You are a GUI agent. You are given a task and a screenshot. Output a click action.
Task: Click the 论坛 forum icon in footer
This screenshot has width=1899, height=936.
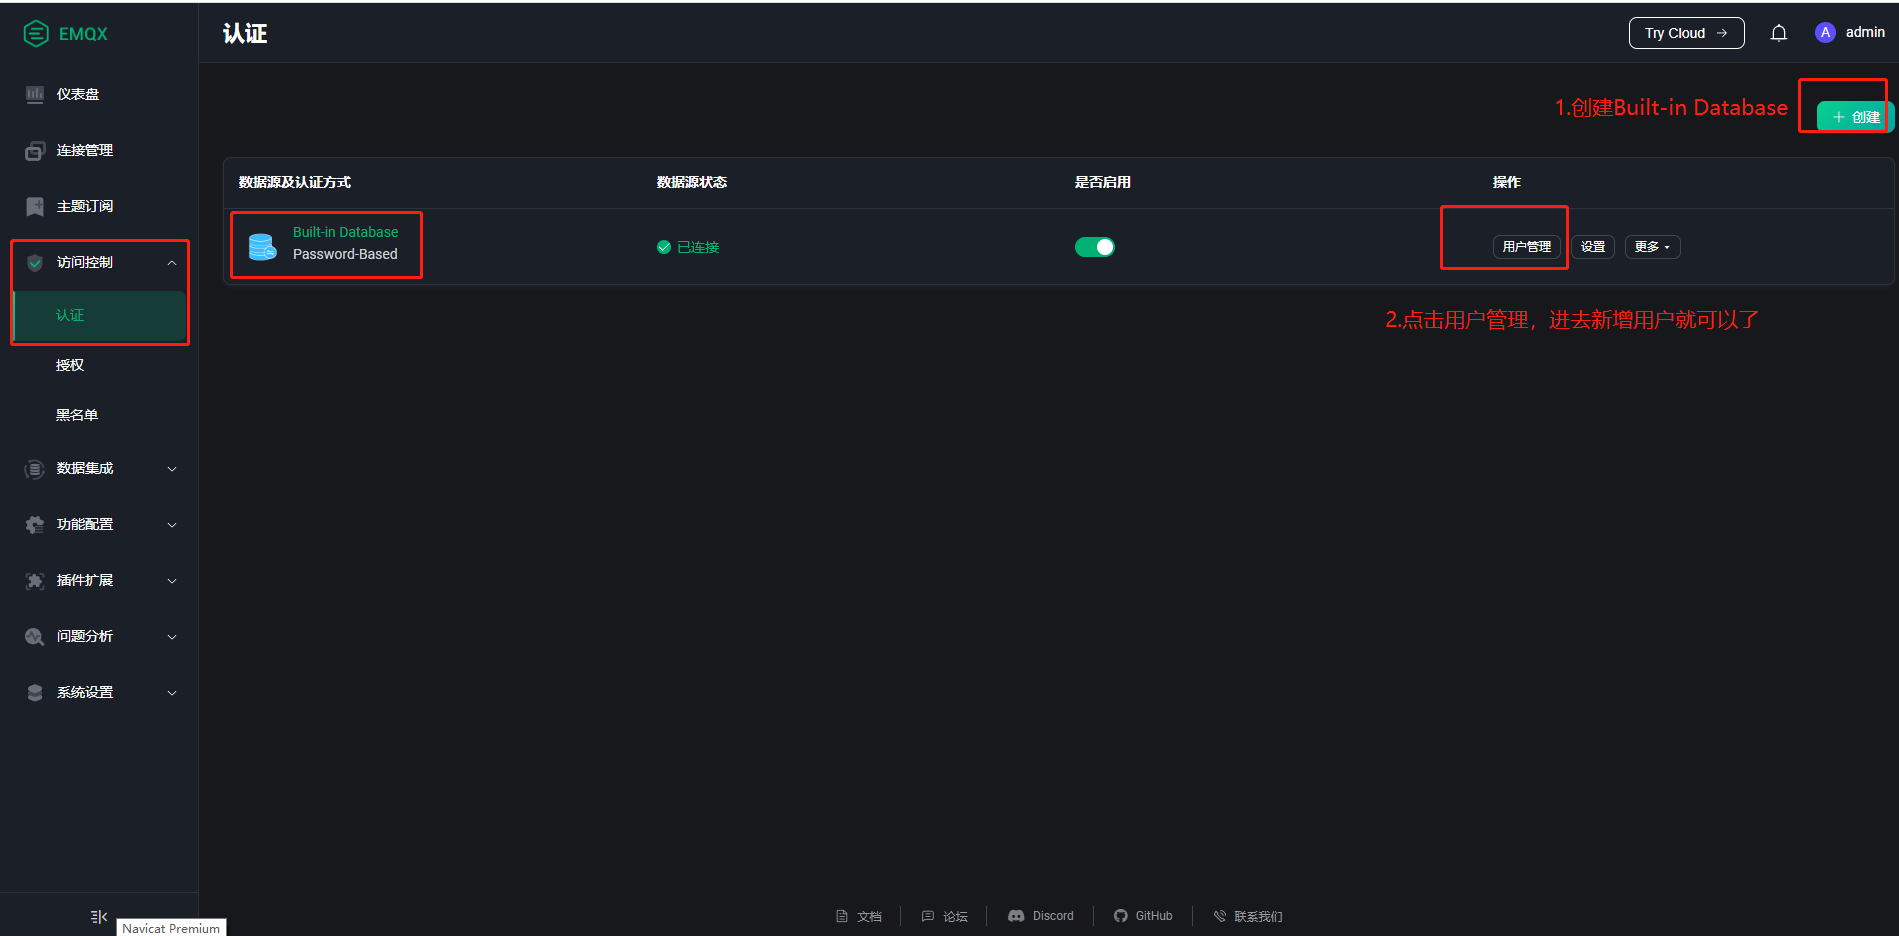928,916
